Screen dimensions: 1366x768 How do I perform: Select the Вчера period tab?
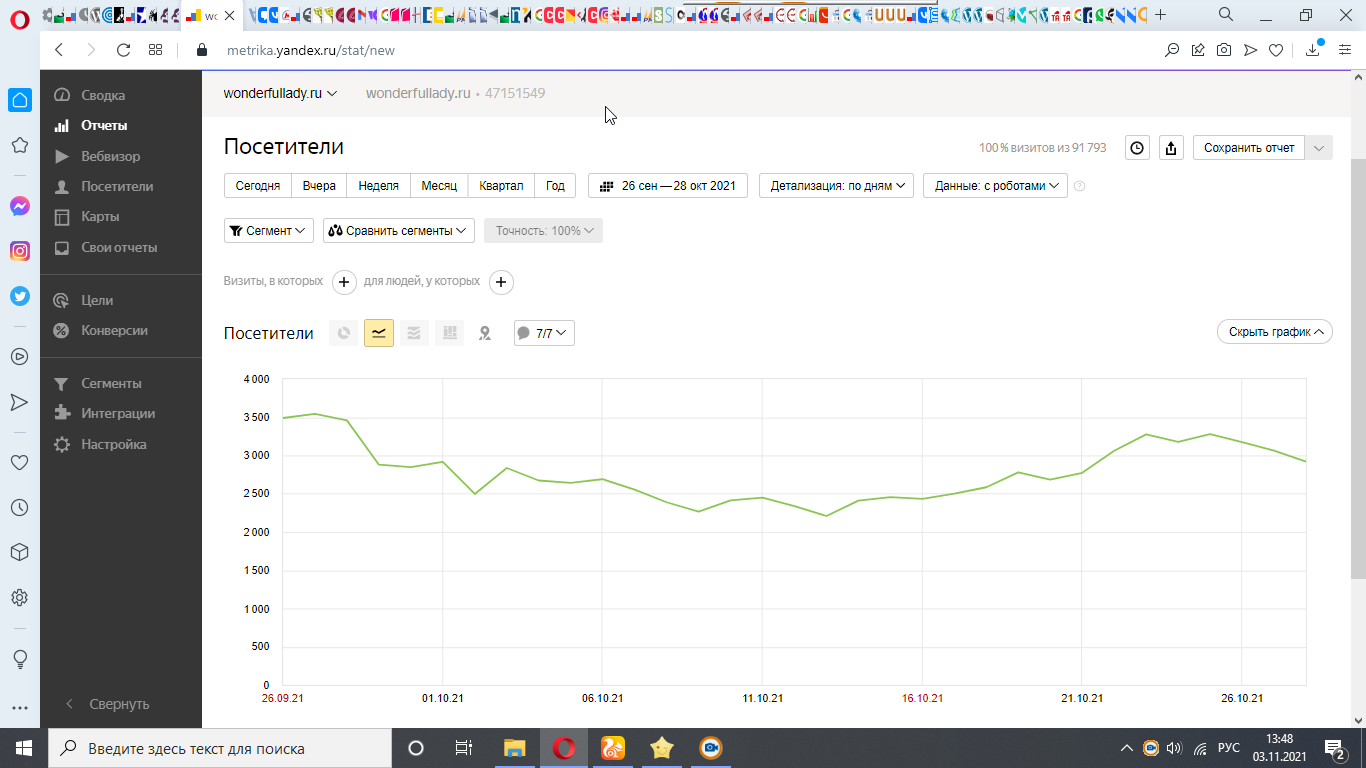[319, 186]
